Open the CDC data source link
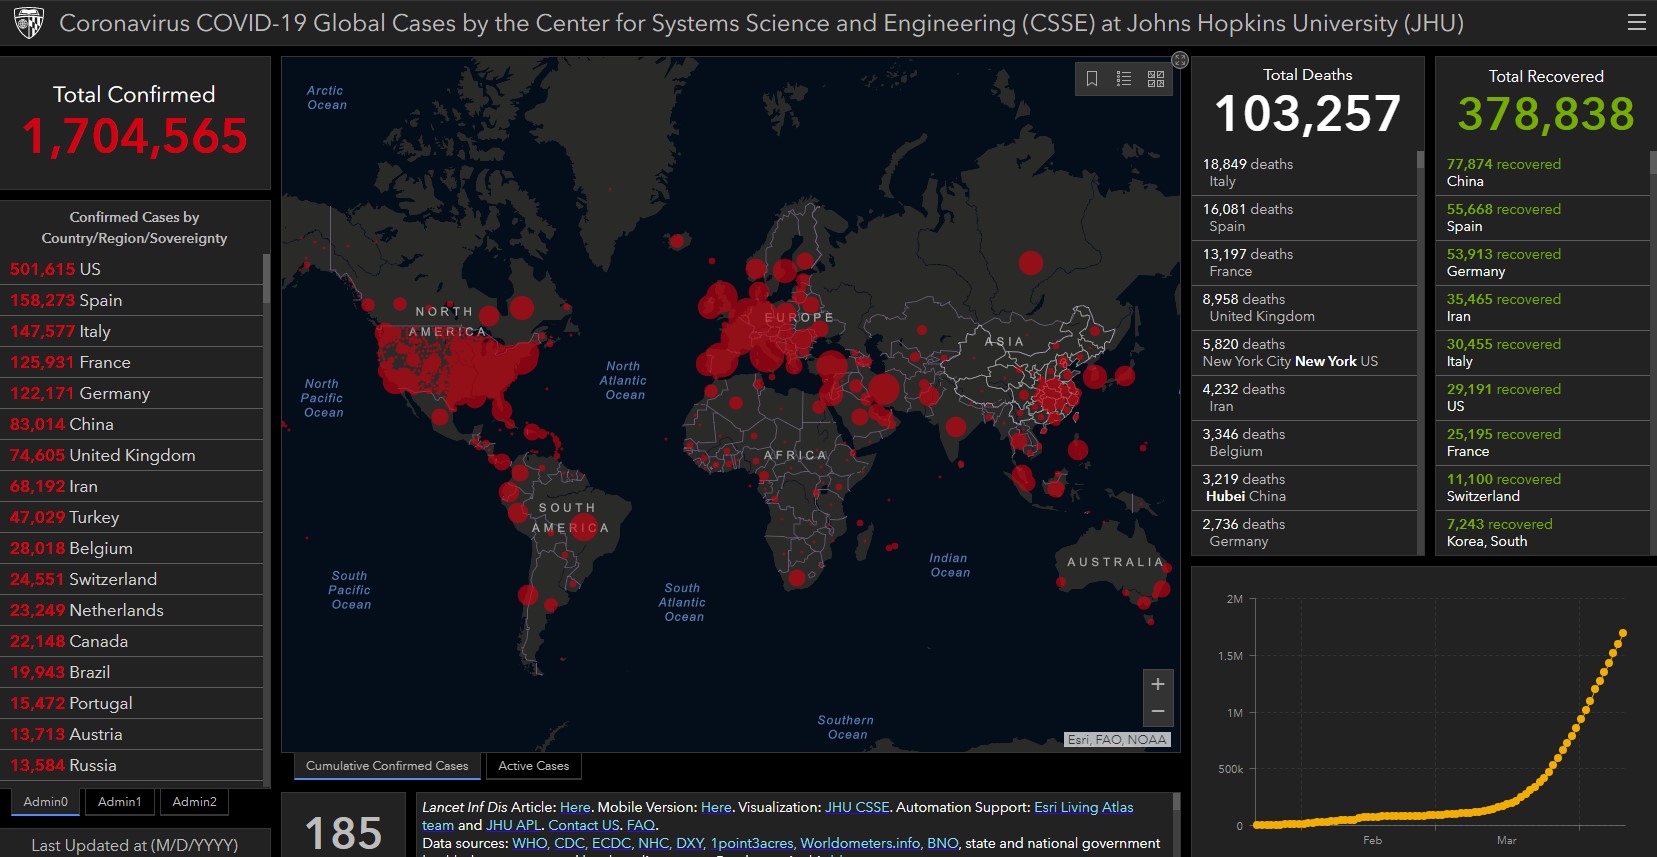Screen dimensions: 1657x857 point(569,843)
